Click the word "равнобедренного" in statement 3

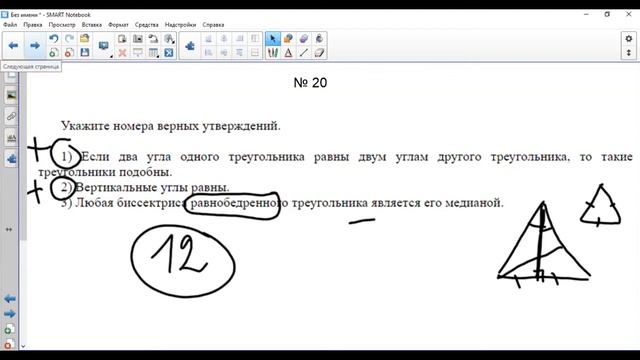[239, 203]
